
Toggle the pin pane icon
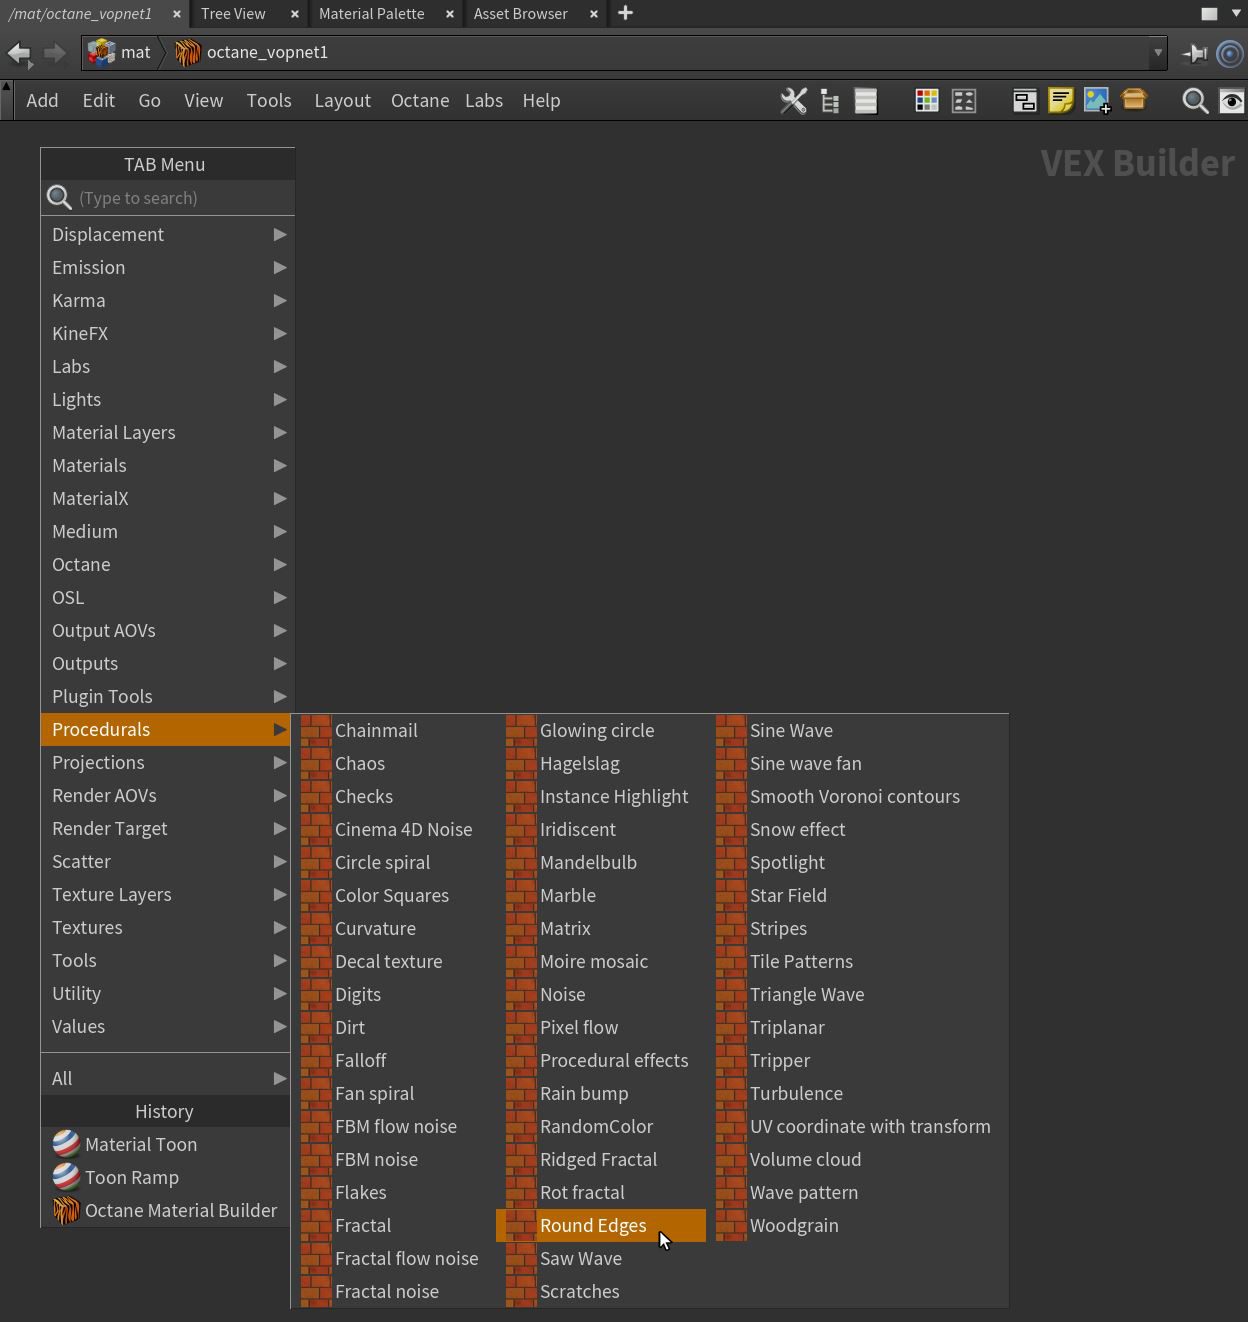coord(1194,53)
